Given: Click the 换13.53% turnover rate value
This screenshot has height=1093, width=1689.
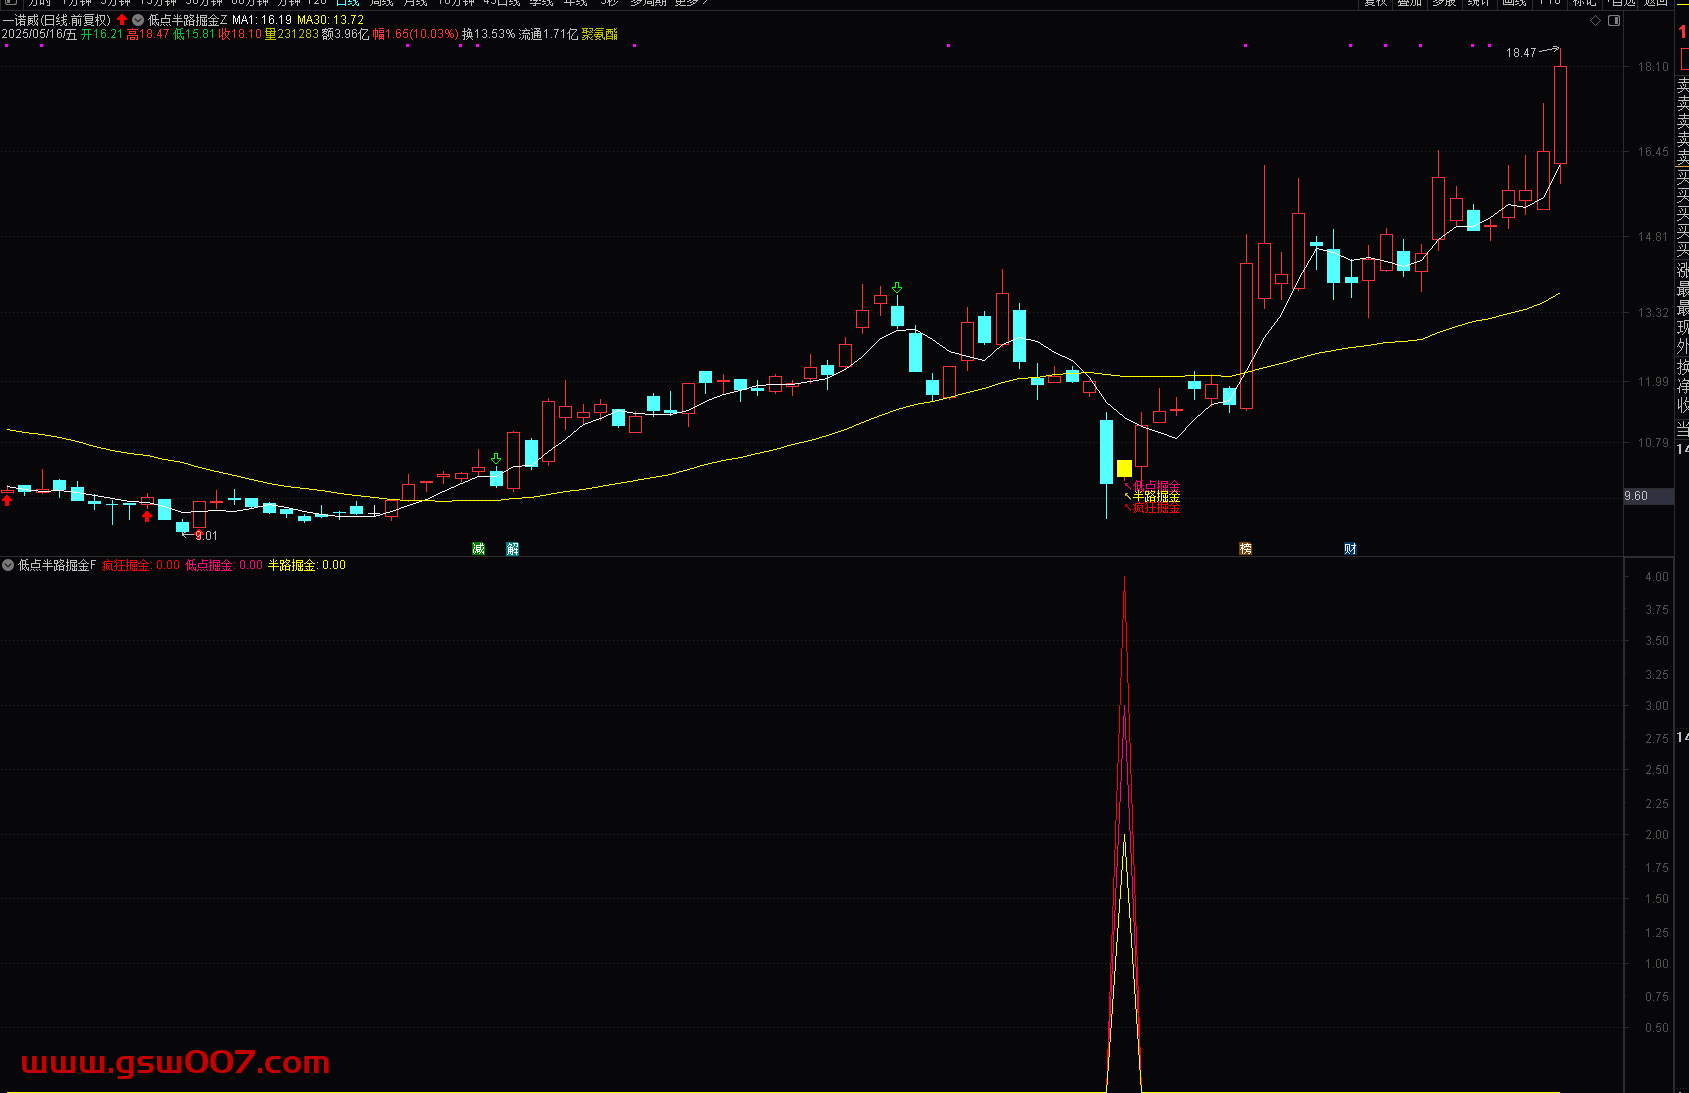Looking at the screenshot, I should click(488, 34).
